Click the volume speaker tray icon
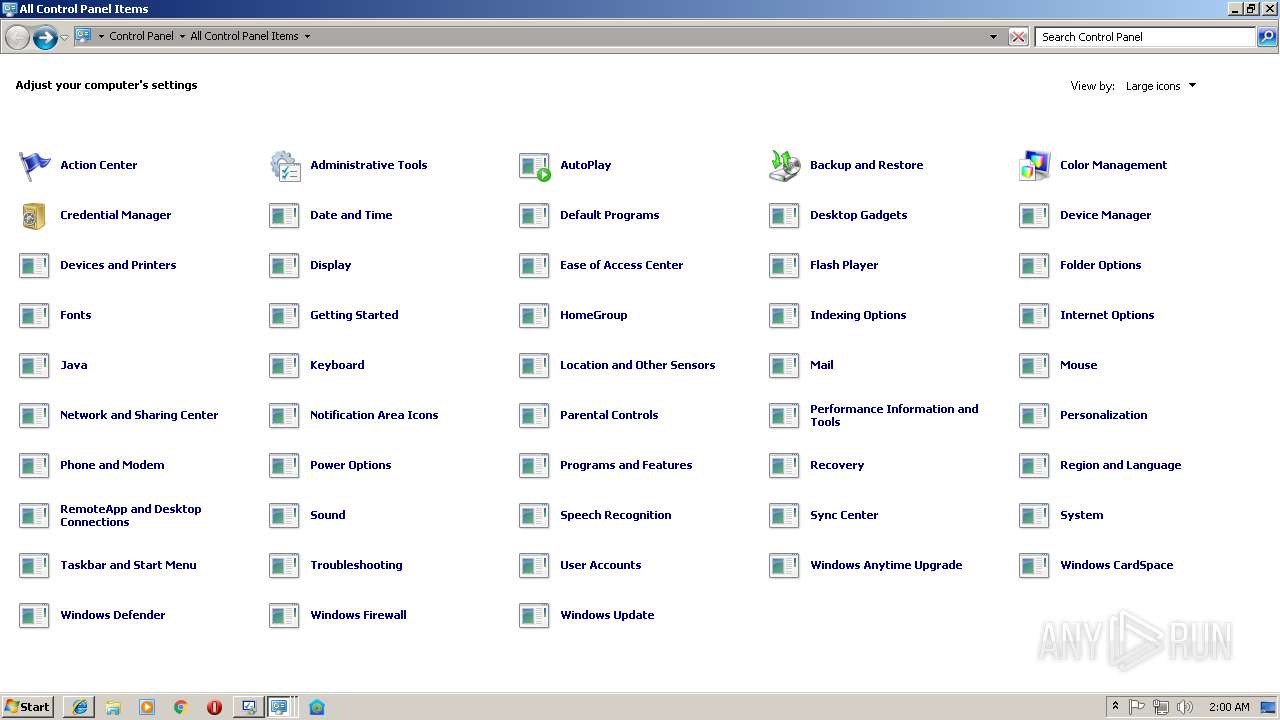This screenshot has height=720, width=1280. (1185, 707)
